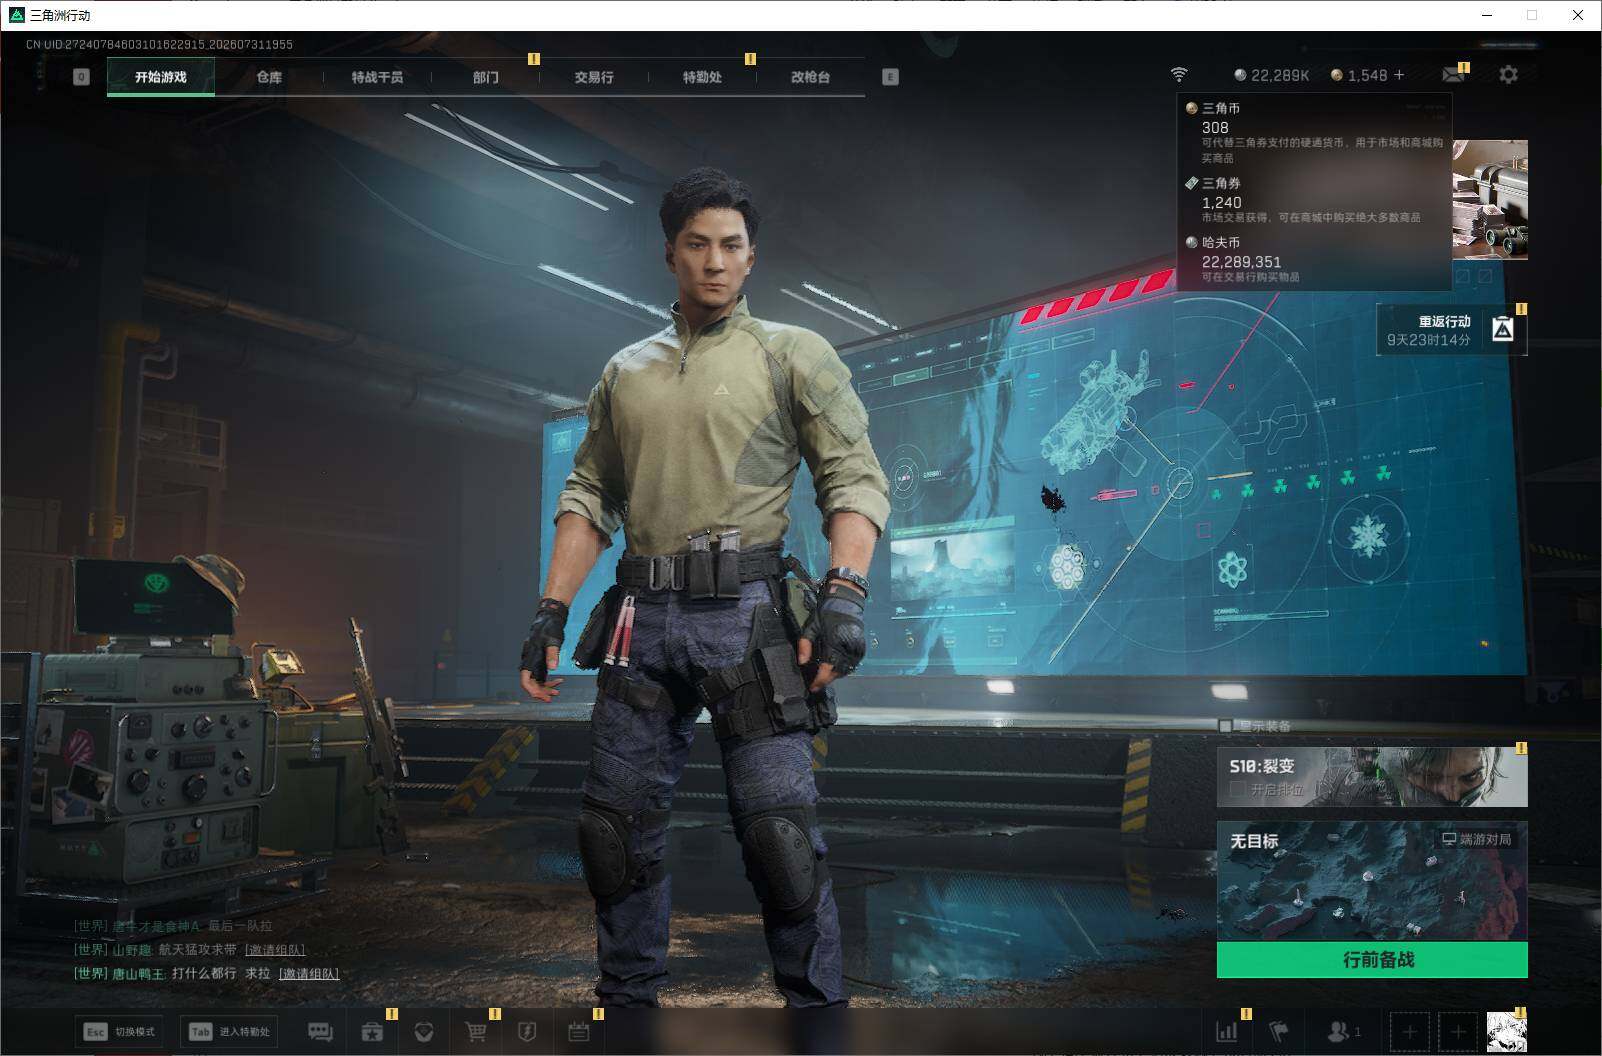Click the Q key previous-tab icon
Image resolution: width=1602 pixels, height=1056 pixels.
click(x=82, y=77)
